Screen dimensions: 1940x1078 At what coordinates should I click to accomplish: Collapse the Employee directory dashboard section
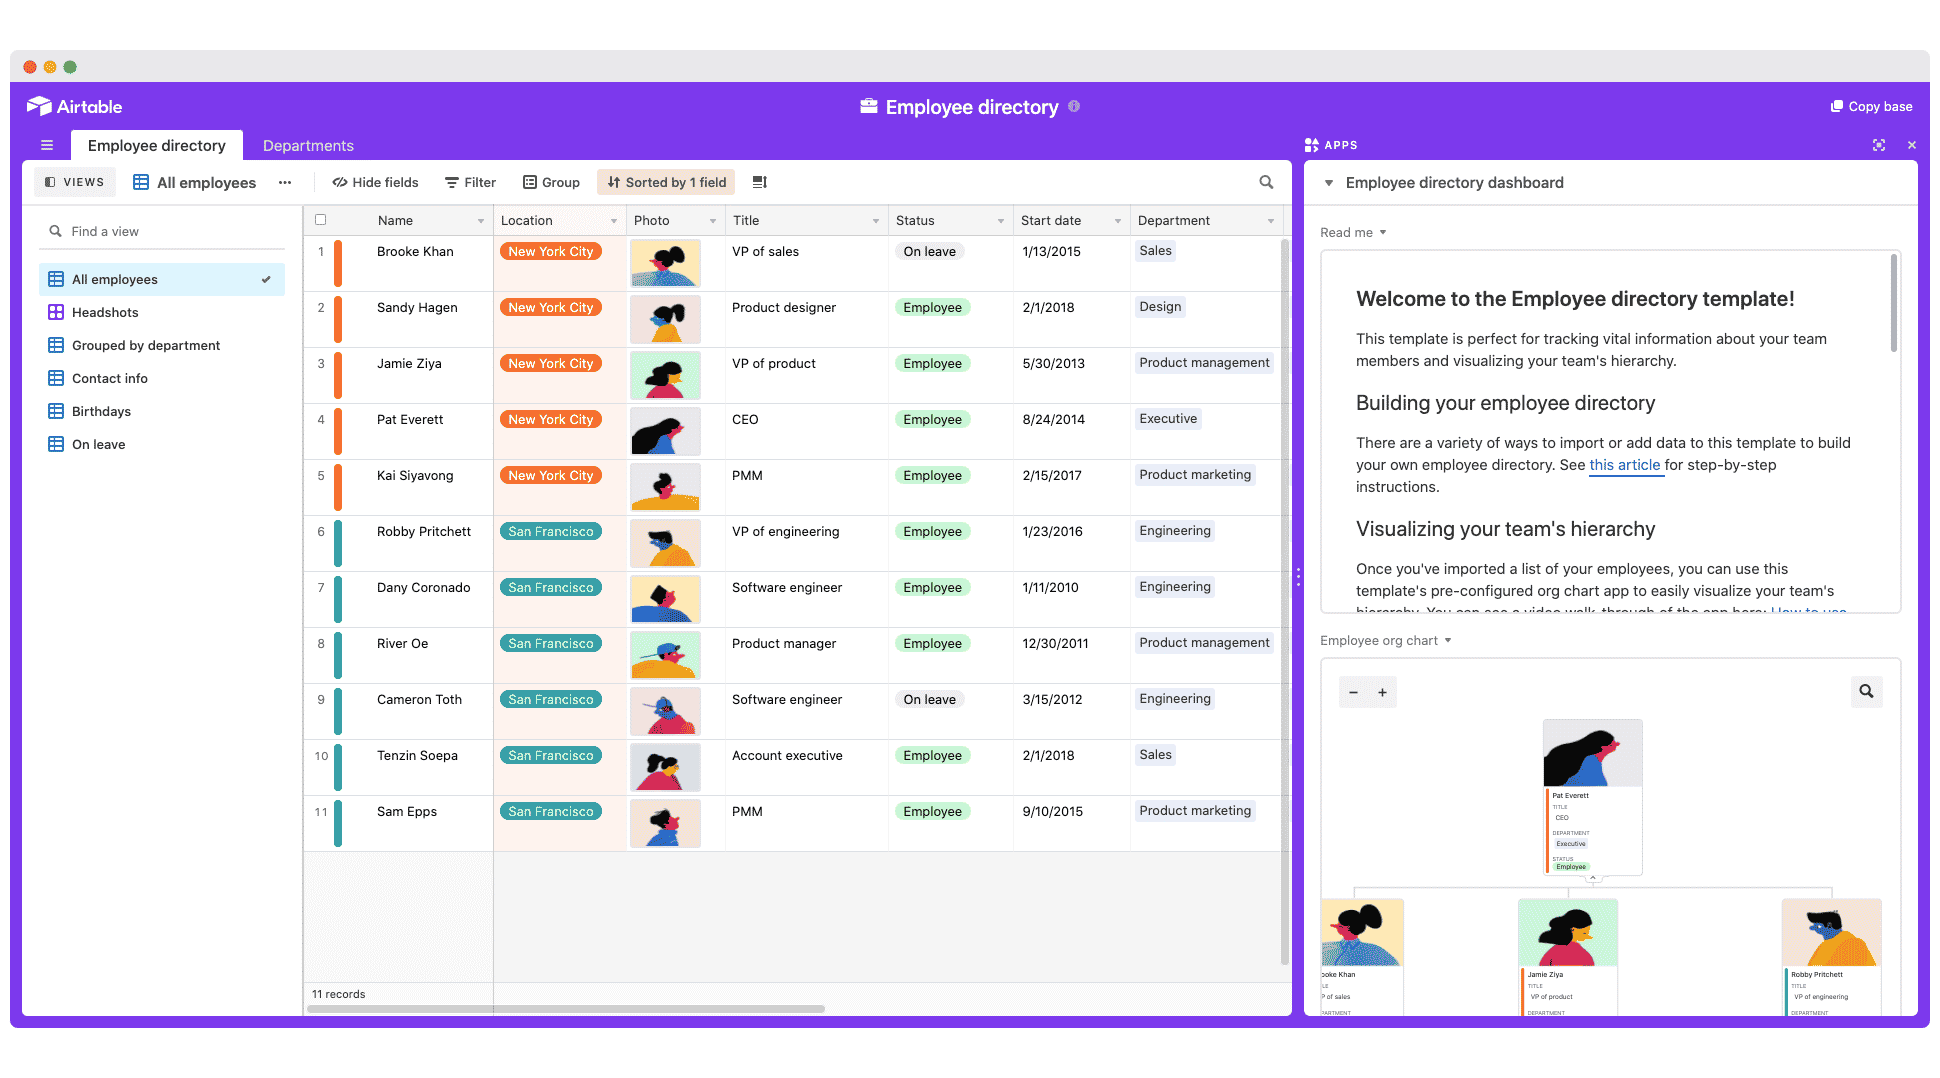1328,182
